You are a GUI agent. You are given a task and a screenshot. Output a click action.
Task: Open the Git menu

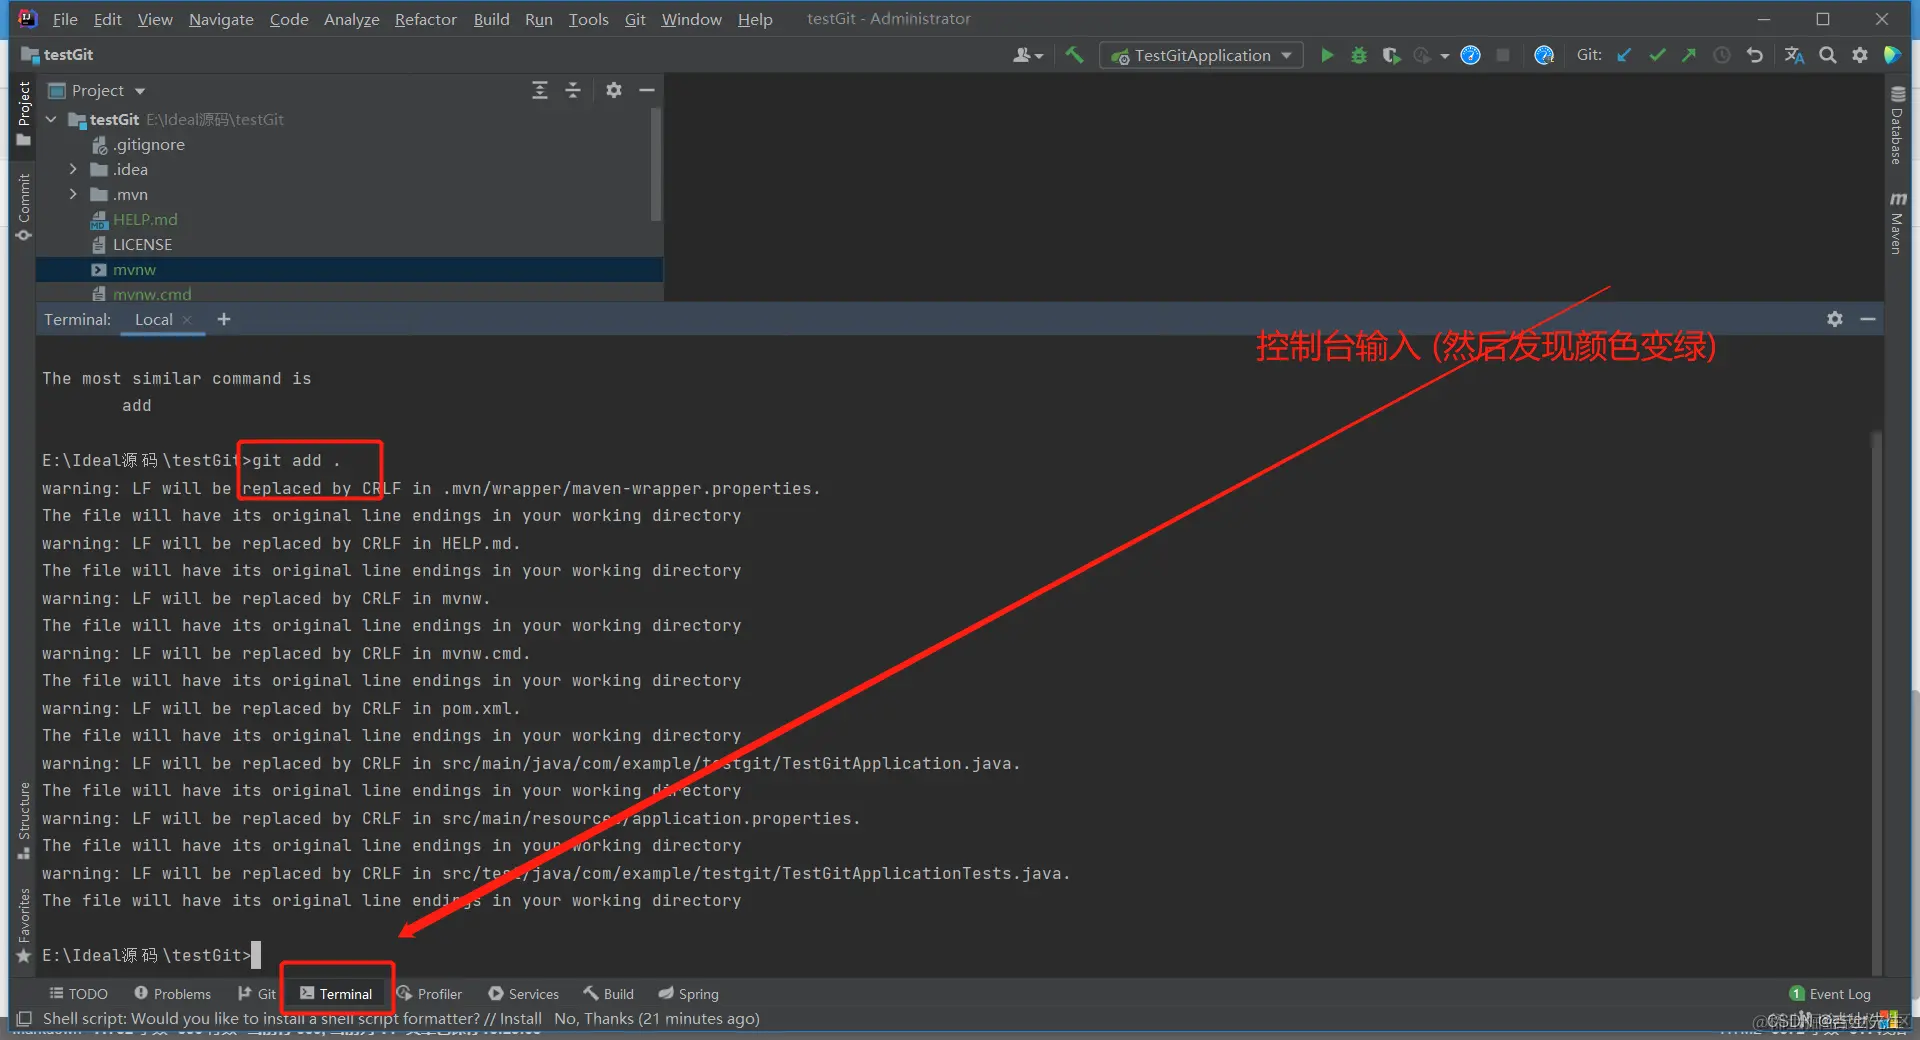coord(635,19)
